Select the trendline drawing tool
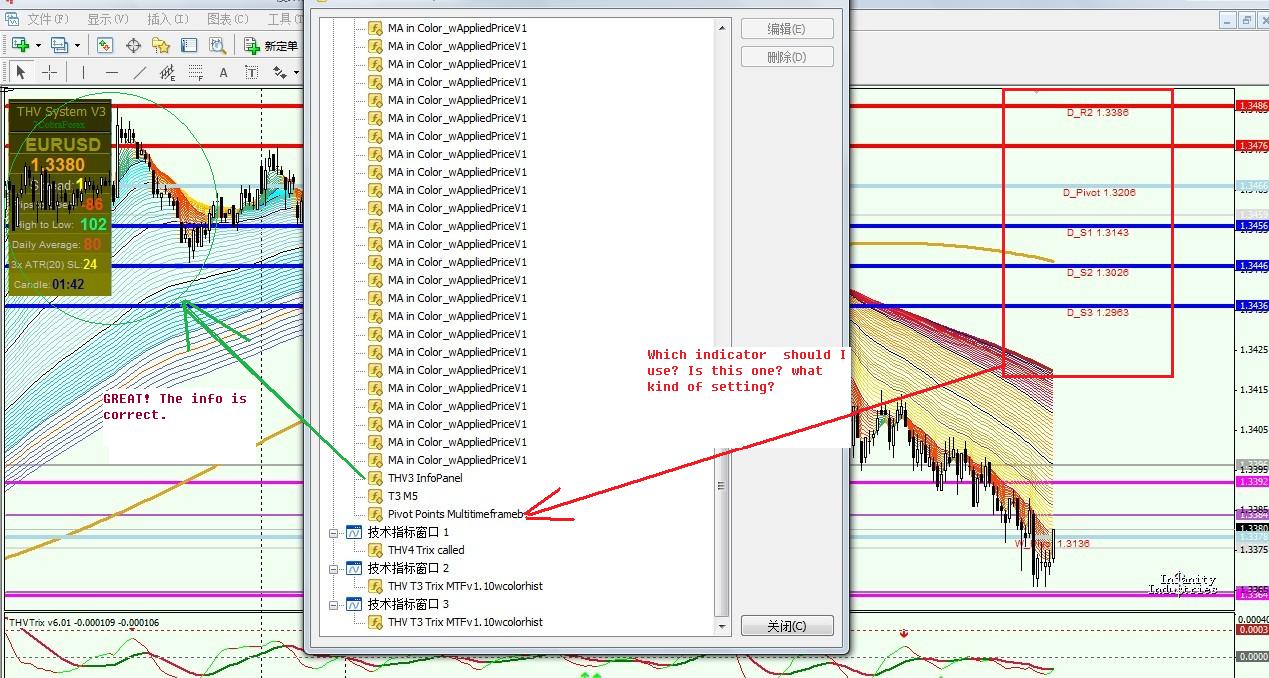Image resolution: width=1269 pixels, height=678 pixels. (x=139, y=72)
